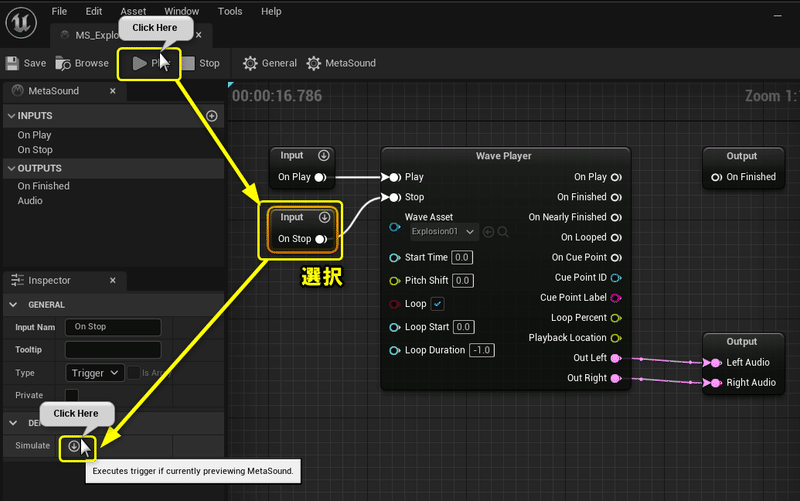Viewport: 800px width, 501px height.
Task: Click the Pitch Shift input pin
Action: 394,281
